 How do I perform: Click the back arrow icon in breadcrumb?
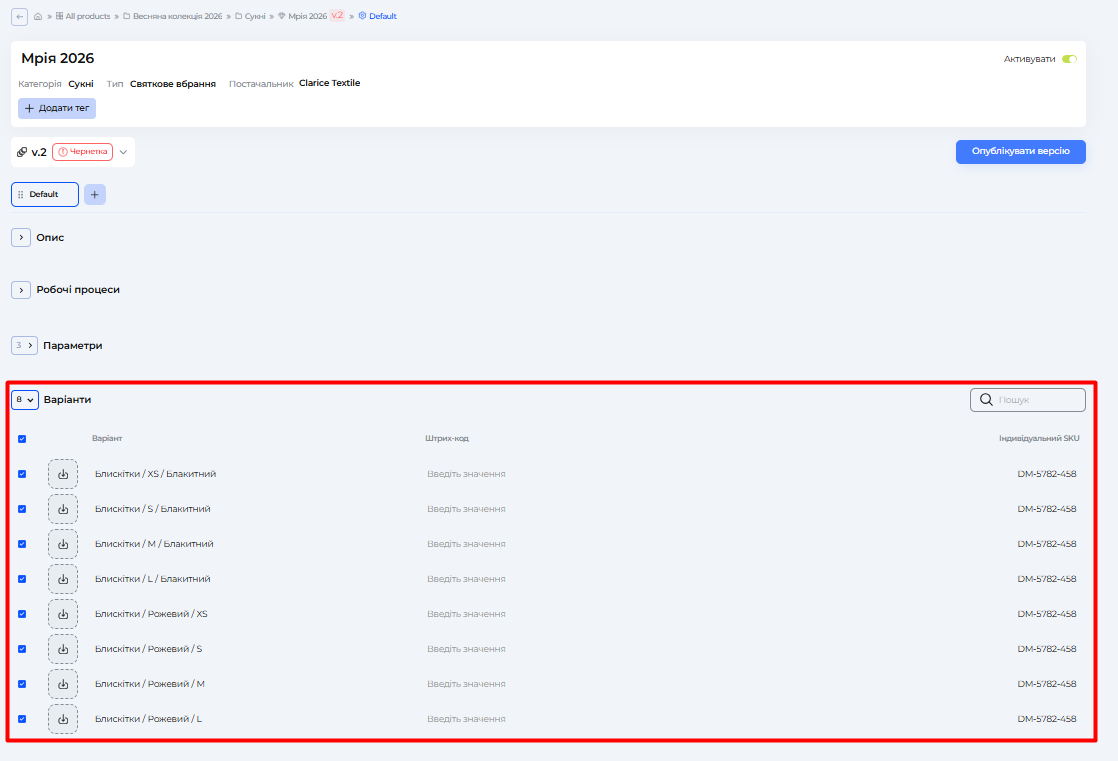click(20, 17)
